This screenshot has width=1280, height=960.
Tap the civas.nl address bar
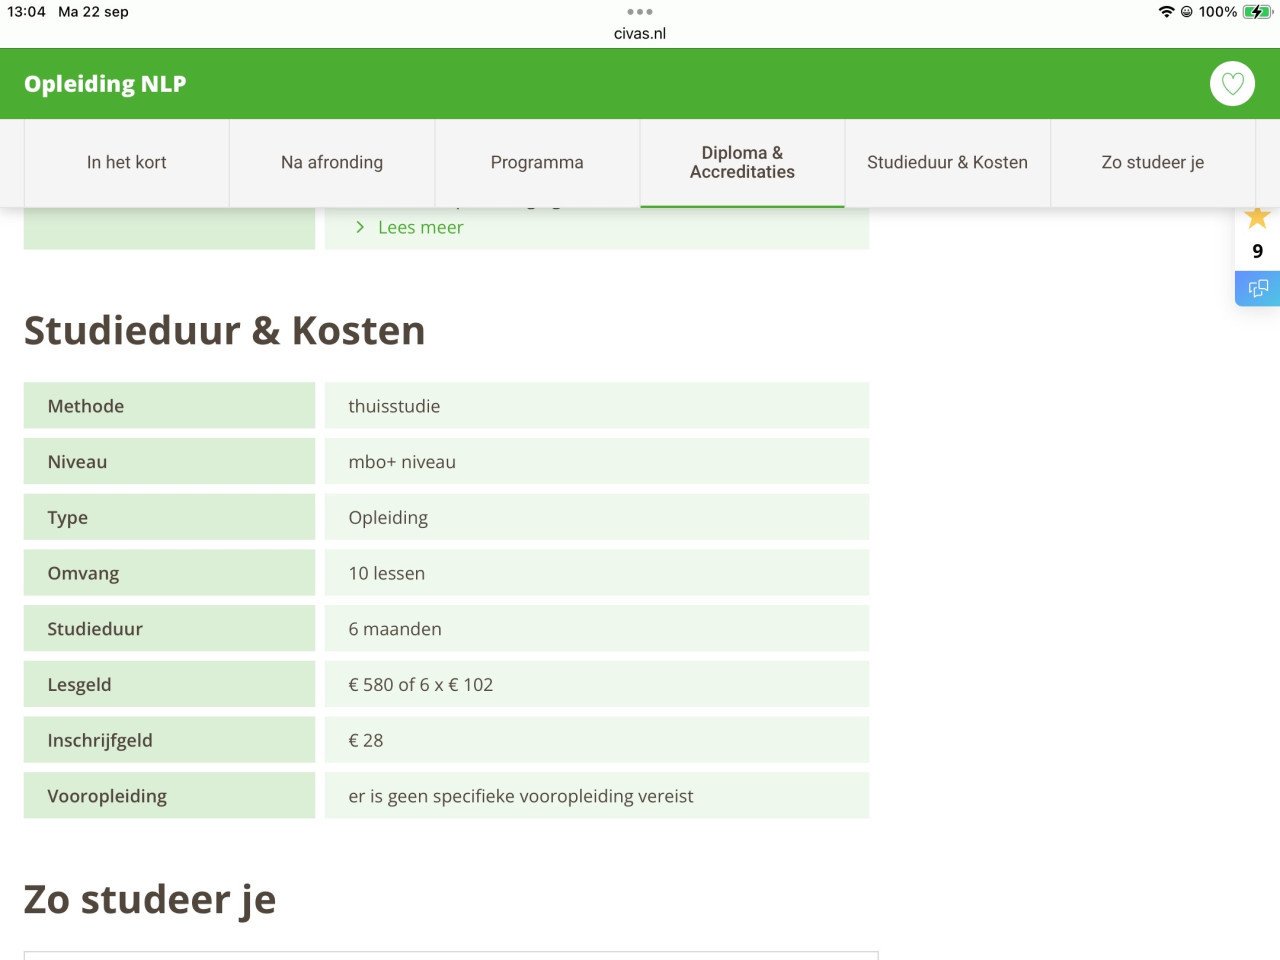[640, 33]
